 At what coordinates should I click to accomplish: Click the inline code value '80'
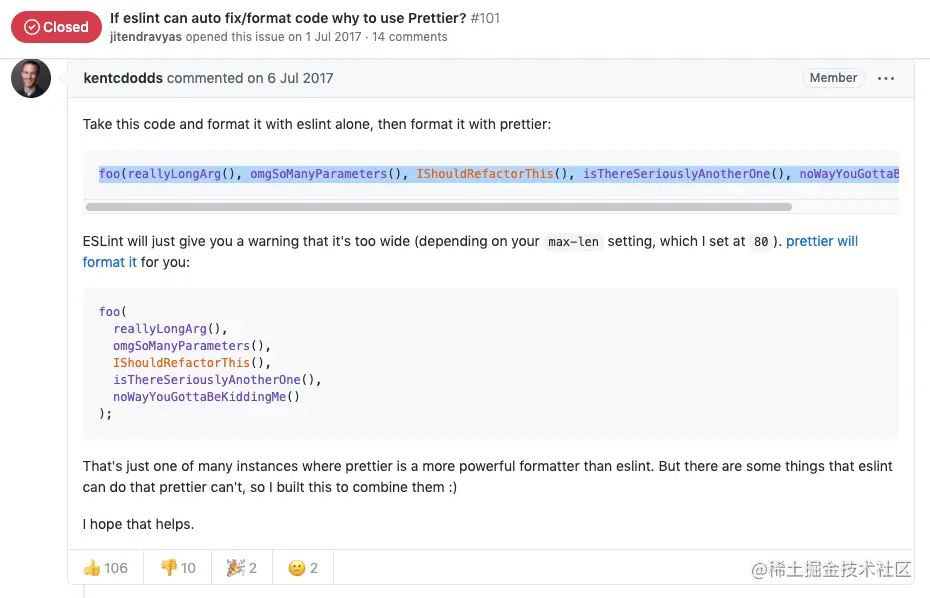pos(761,242)
